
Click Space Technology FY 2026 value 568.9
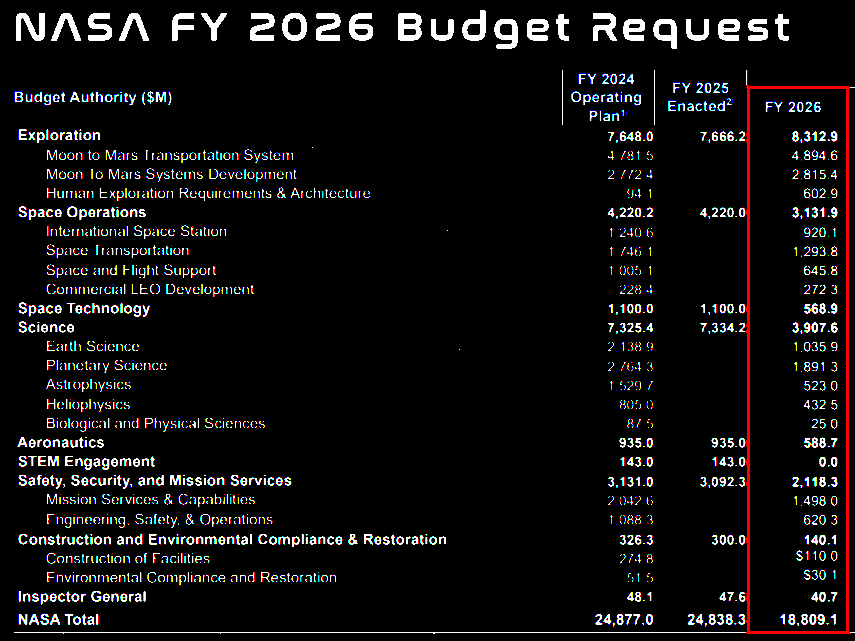(821, 309)
